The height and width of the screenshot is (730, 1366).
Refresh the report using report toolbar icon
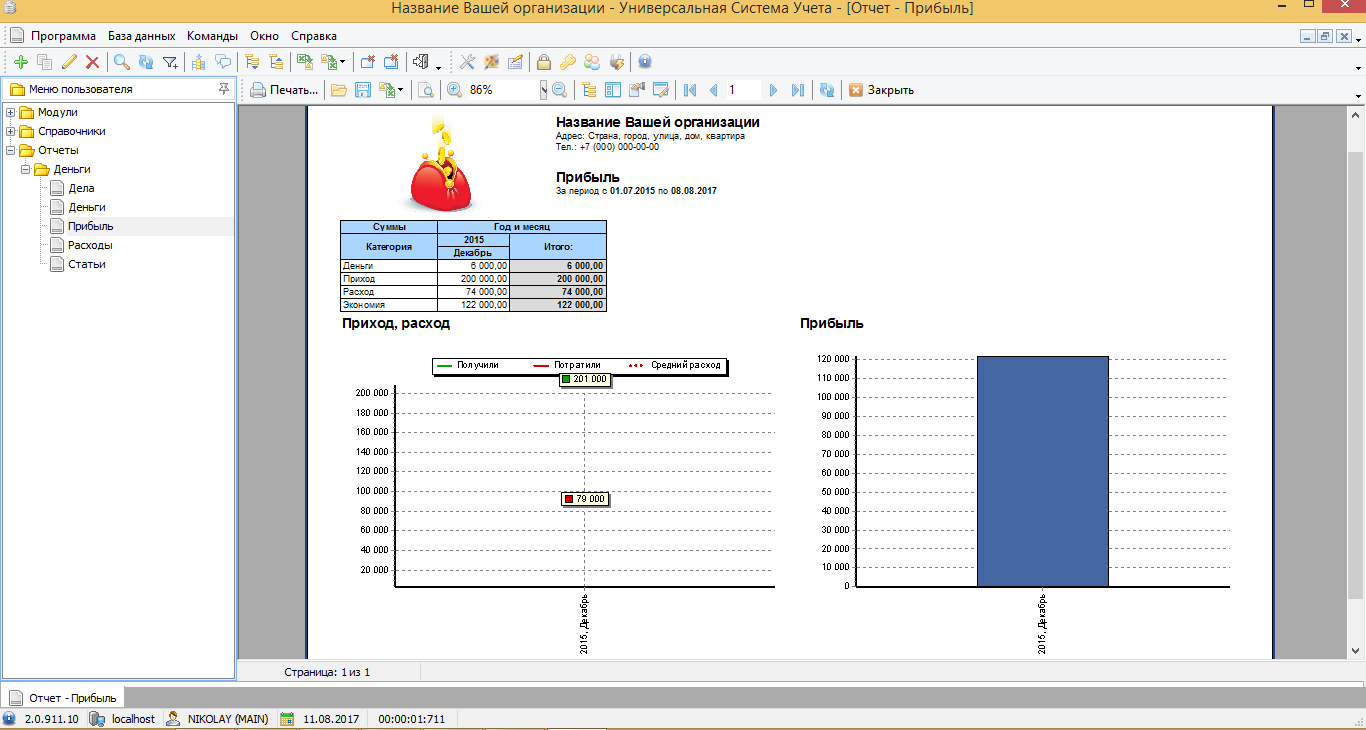pos(827,90)
